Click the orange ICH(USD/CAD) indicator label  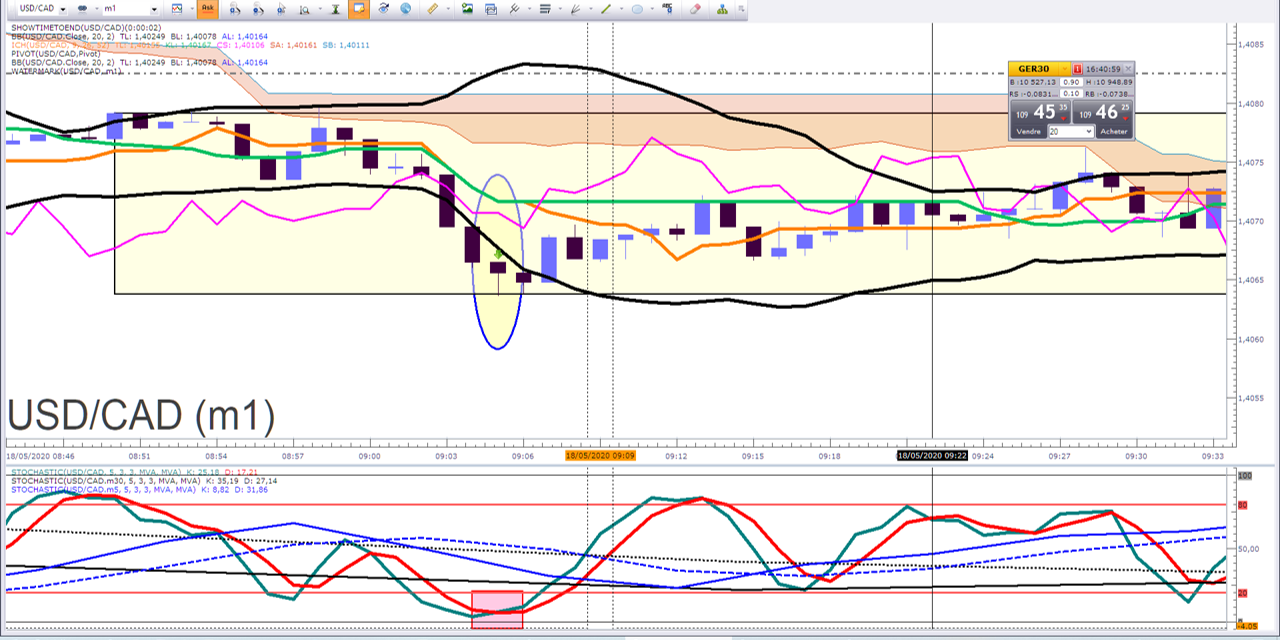coord(60,45)
